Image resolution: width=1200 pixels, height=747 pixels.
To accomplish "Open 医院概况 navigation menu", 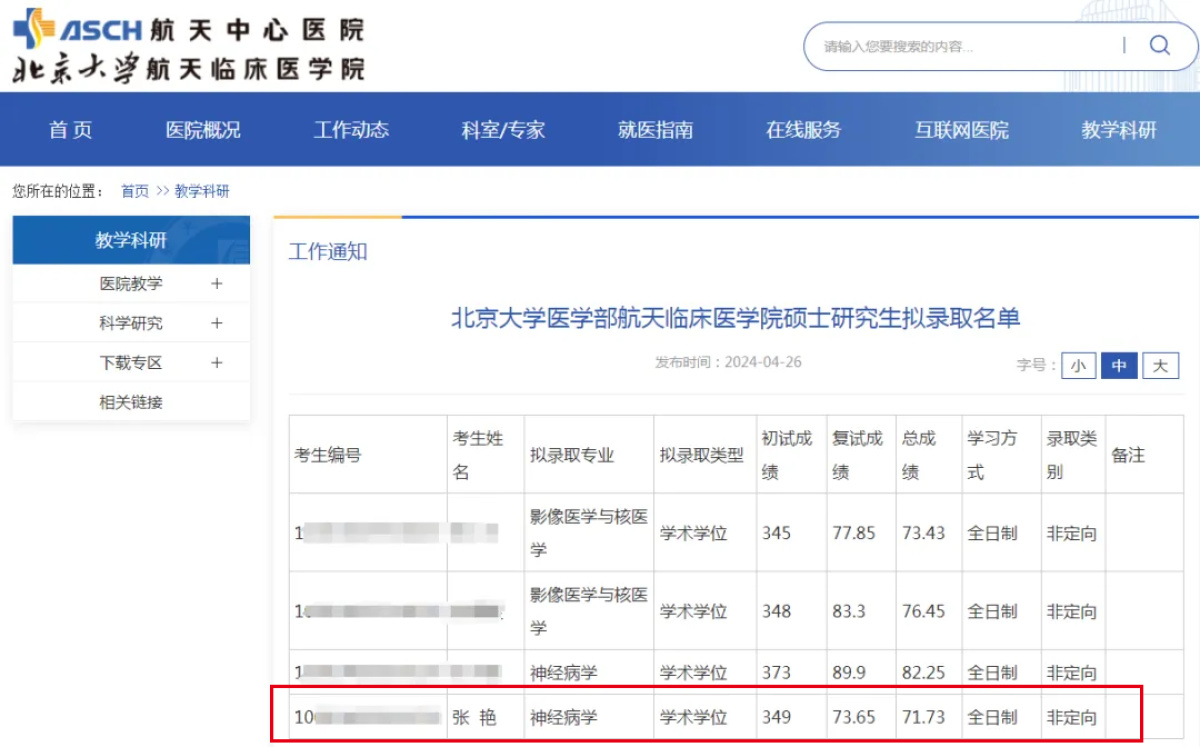I will (x=203, y=130).
